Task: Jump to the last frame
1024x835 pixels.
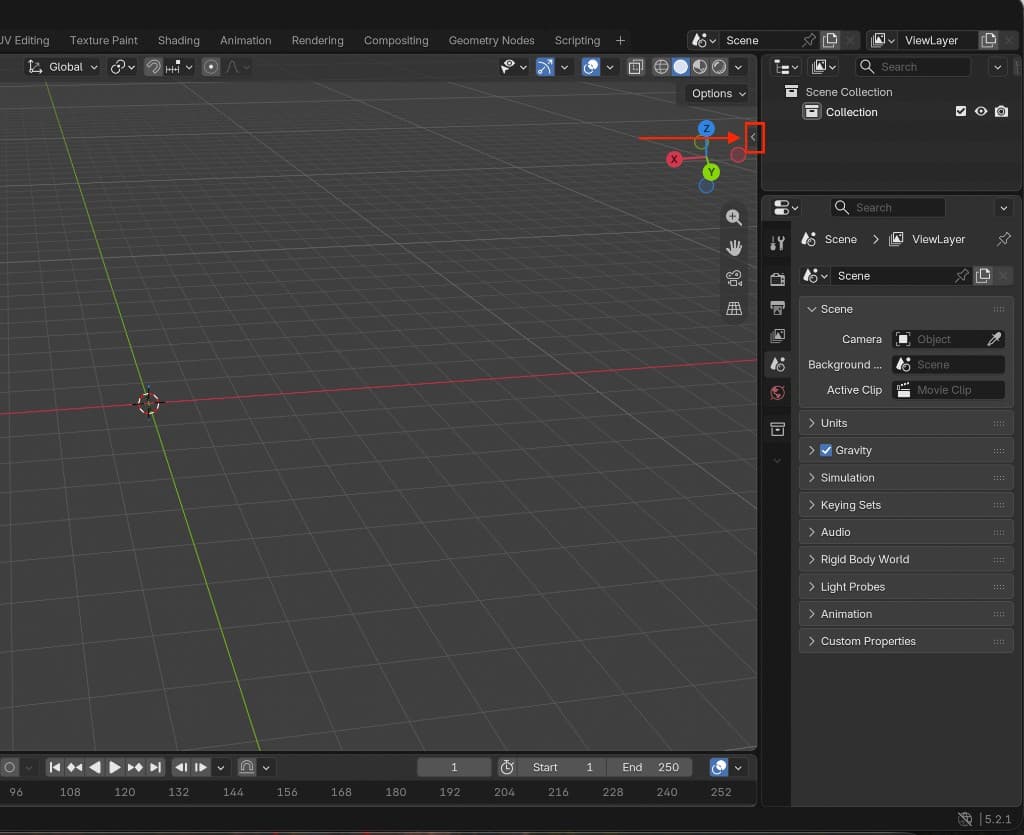Action: click(155, 767)
